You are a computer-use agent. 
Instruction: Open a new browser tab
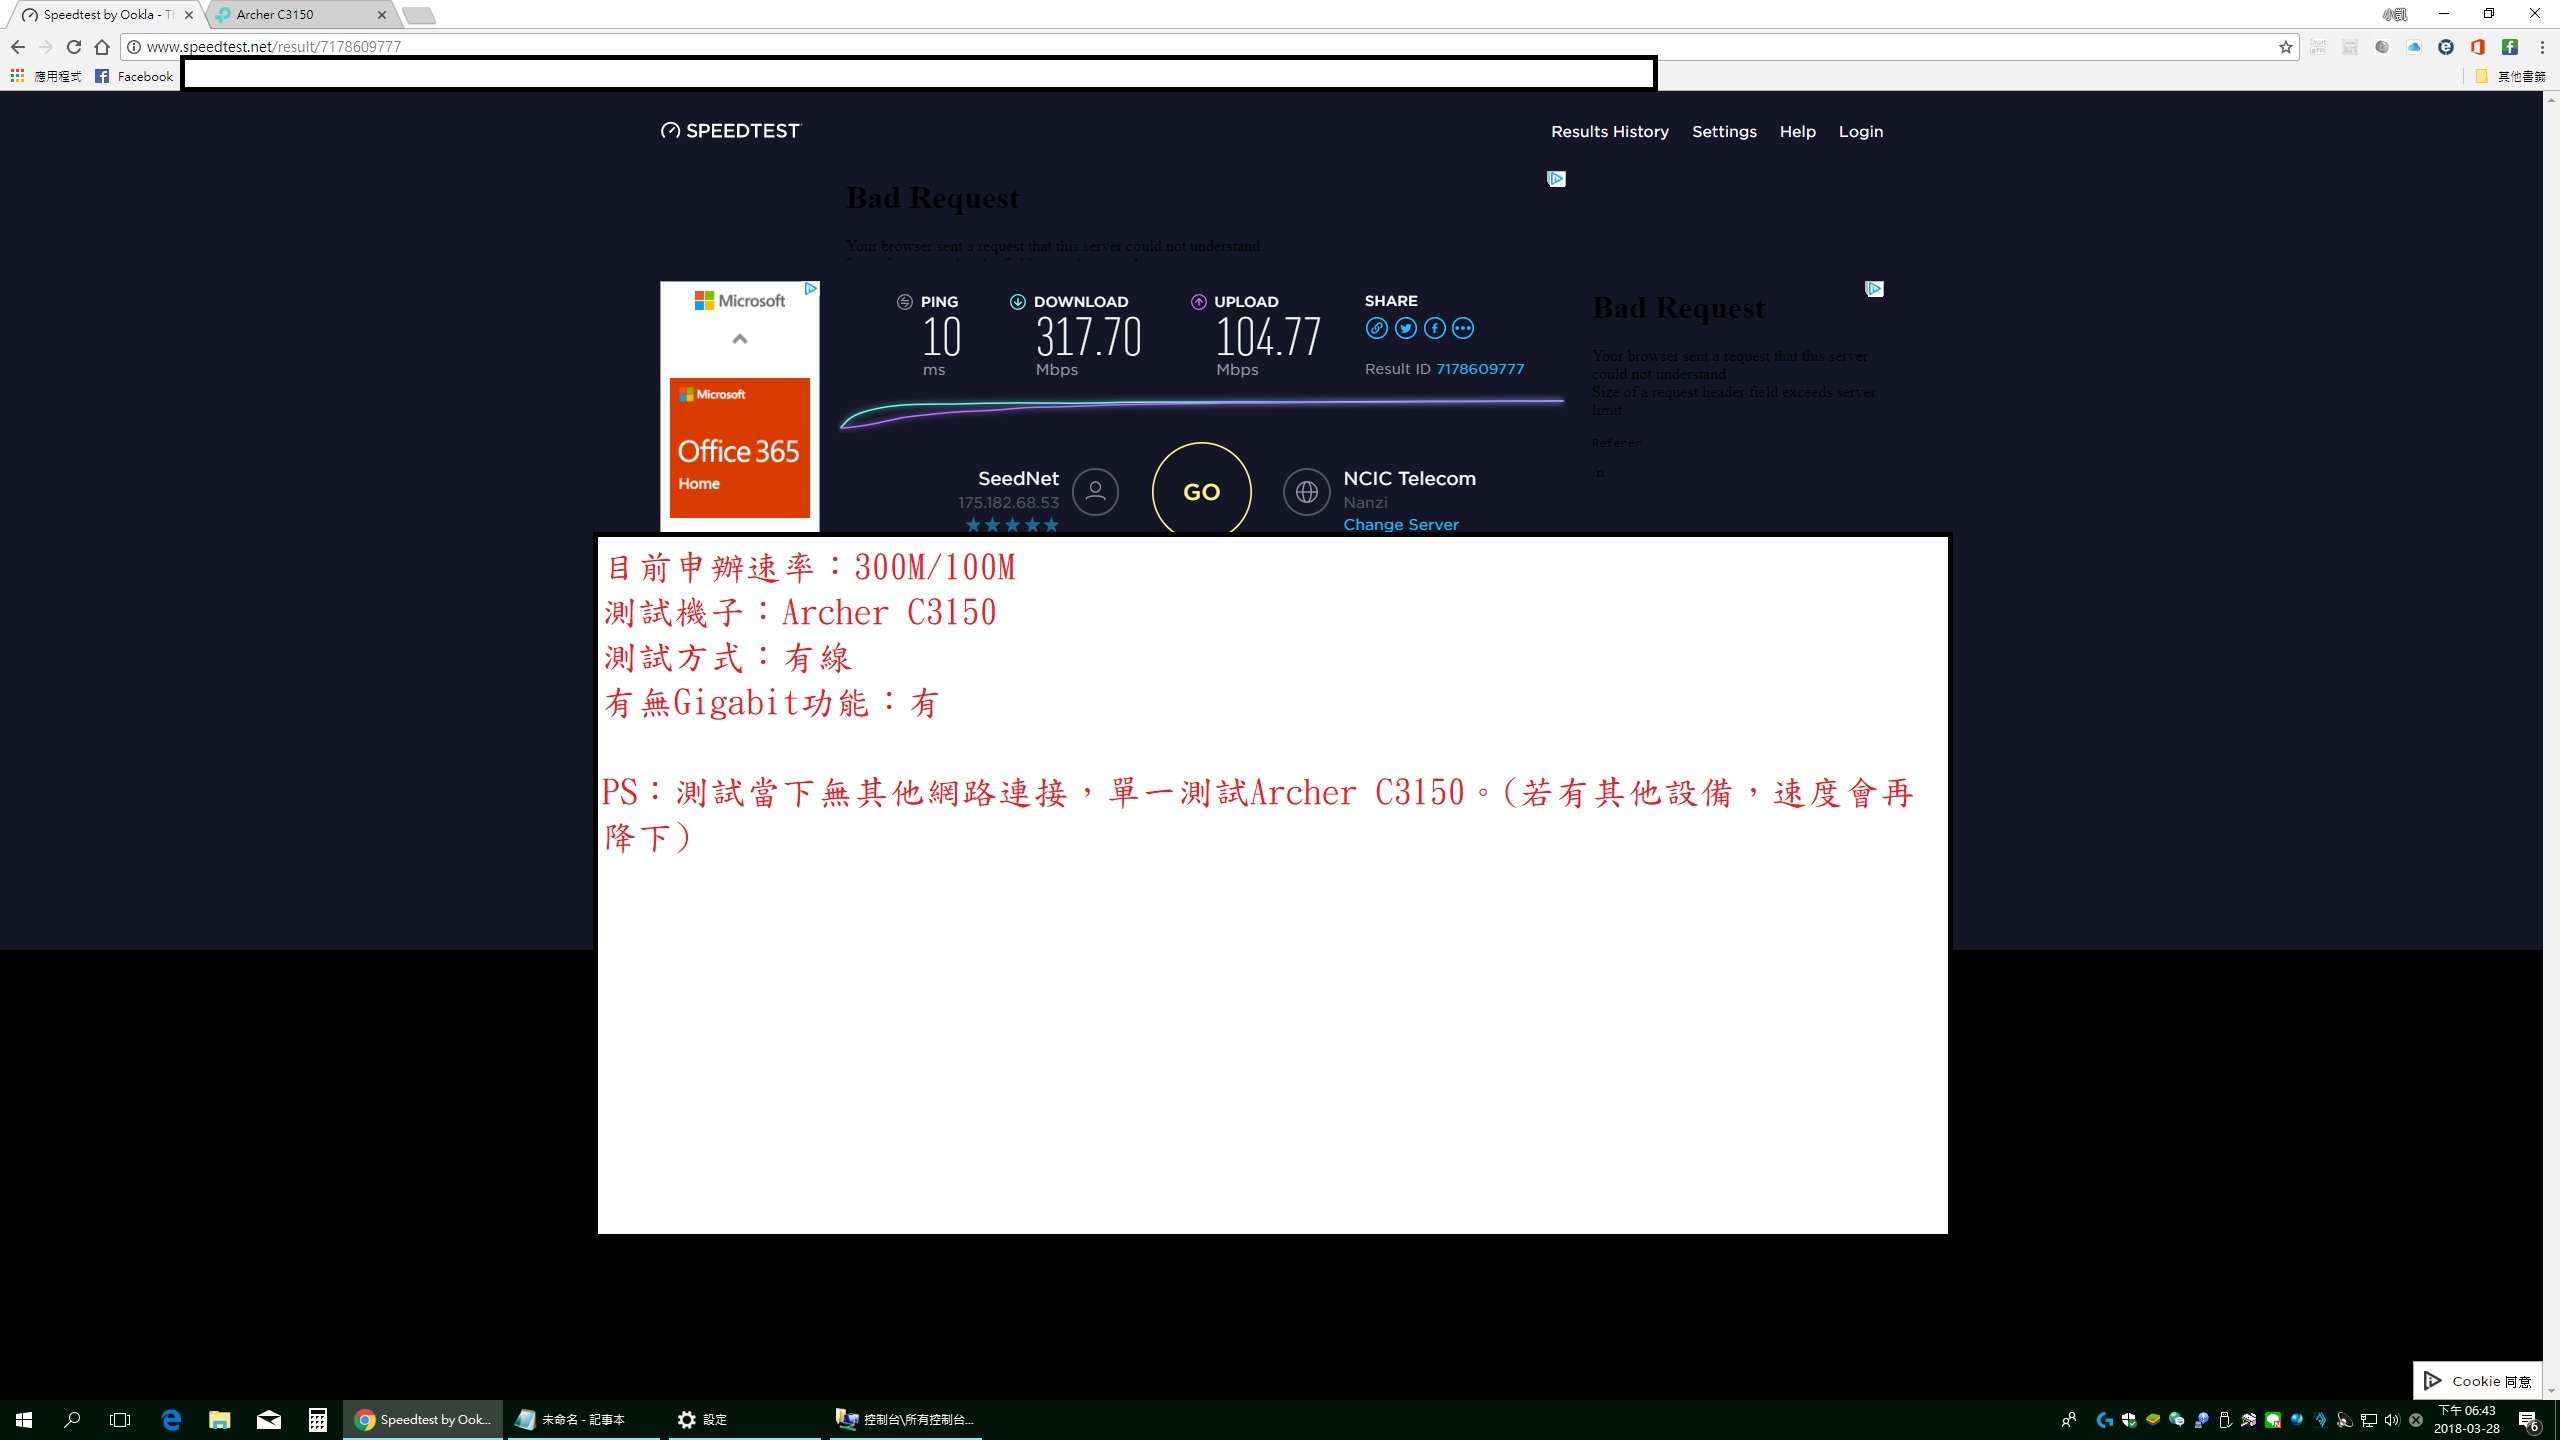(418, 15)
